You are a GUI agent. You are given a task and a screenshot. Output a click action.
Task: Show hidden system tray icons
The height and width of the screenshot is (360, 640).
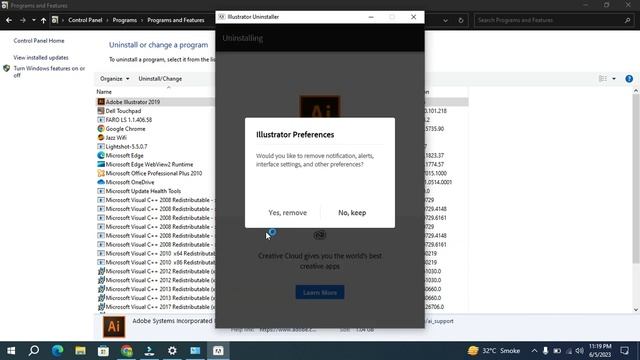pos(534,351)
